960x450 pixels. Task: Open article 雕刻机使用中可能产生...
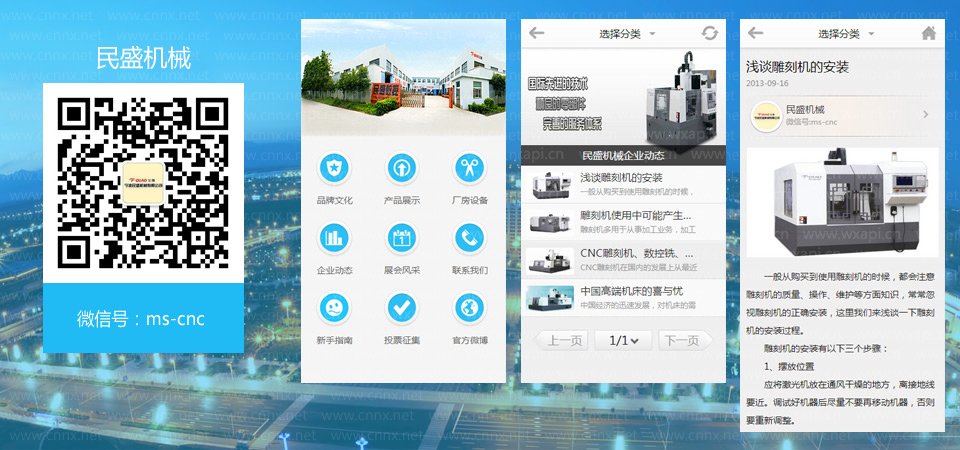(x=623, y=222)
